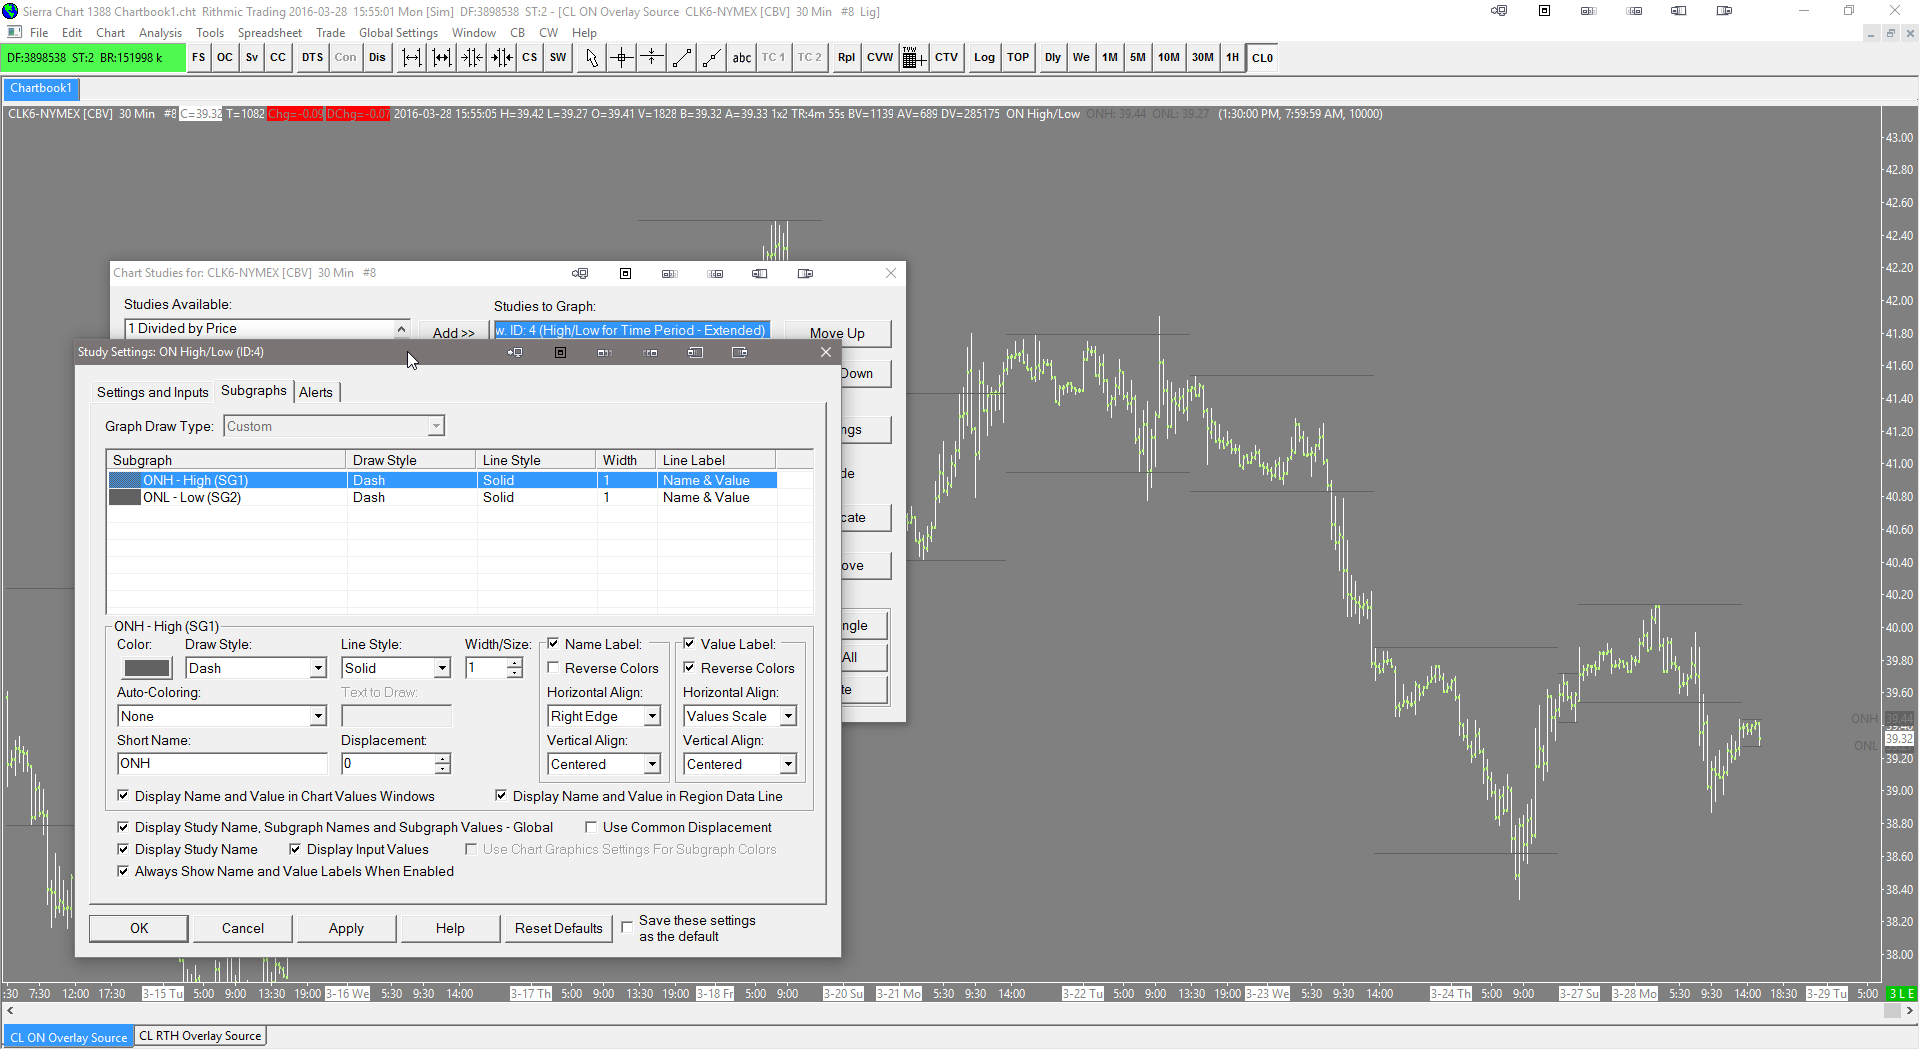Click the Apply button
The height and width of the screenshot is (1050, 1920).
click(346, 928)
